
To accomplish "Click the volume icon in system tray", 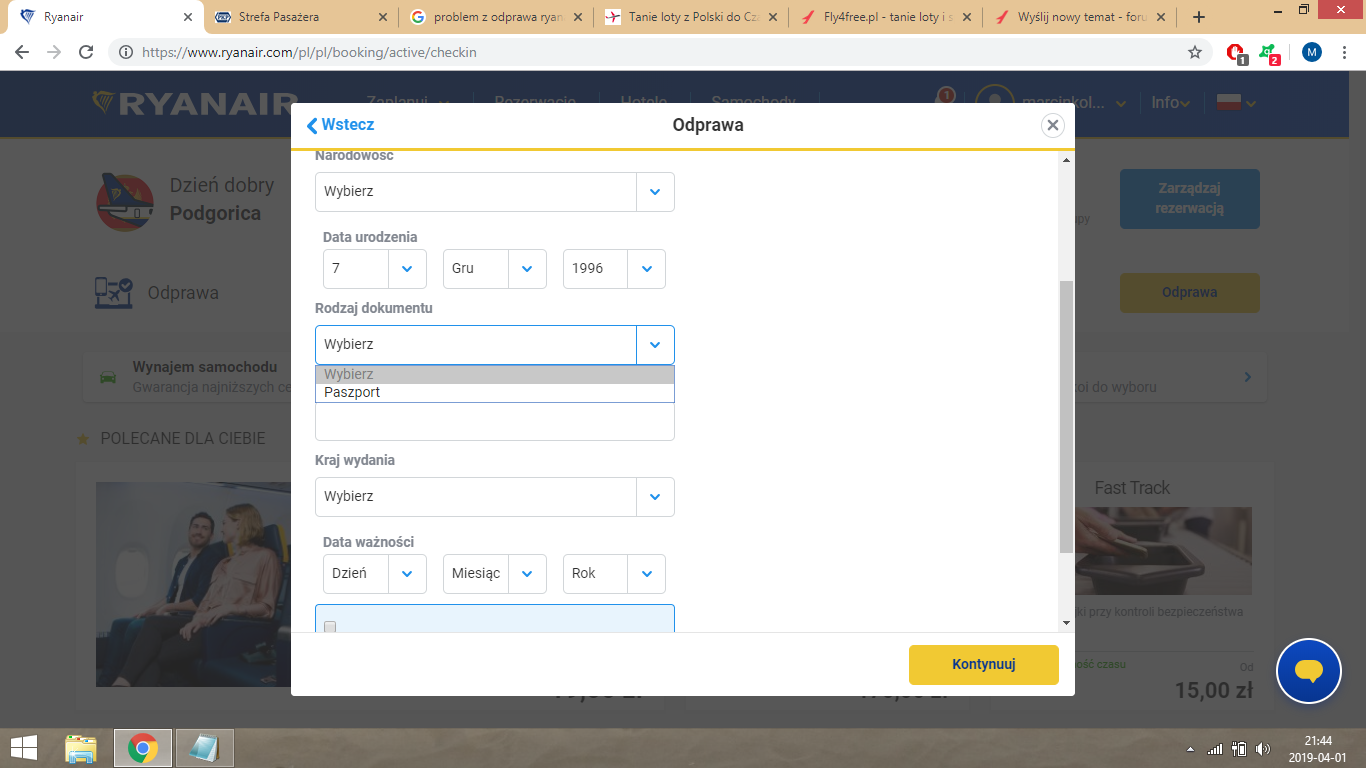I will (x=1263, y=748).
